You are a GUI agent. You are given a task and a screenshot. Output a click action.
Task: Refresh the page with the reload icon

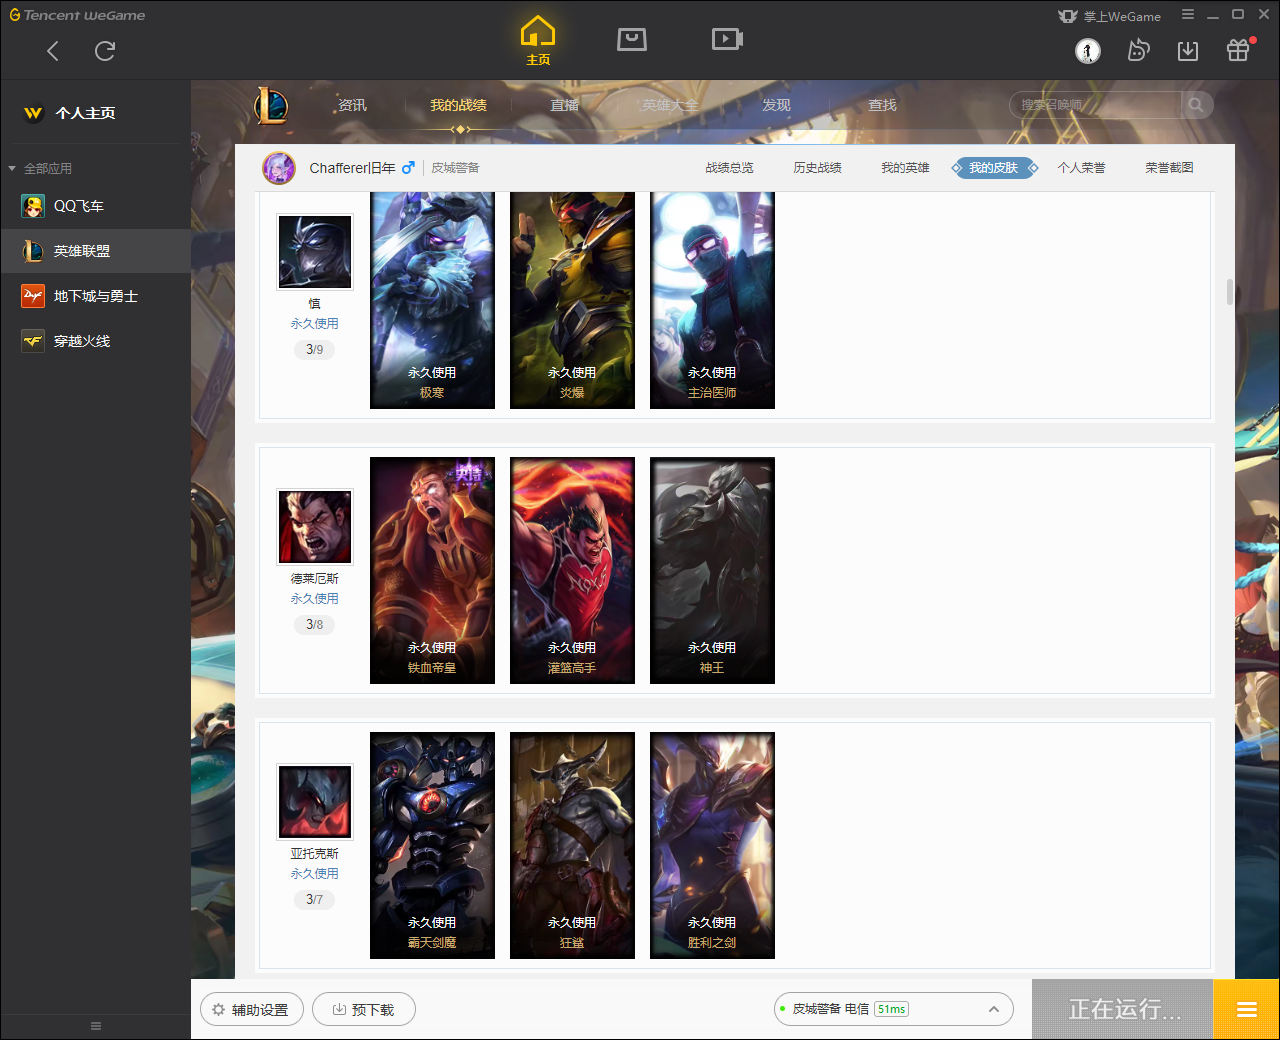(x=105, y=51)
